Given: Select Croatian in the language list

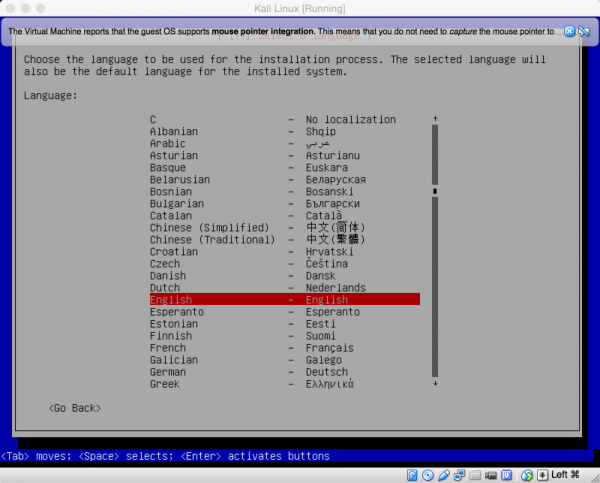Looking at the screenshot, I should point(285,252).
